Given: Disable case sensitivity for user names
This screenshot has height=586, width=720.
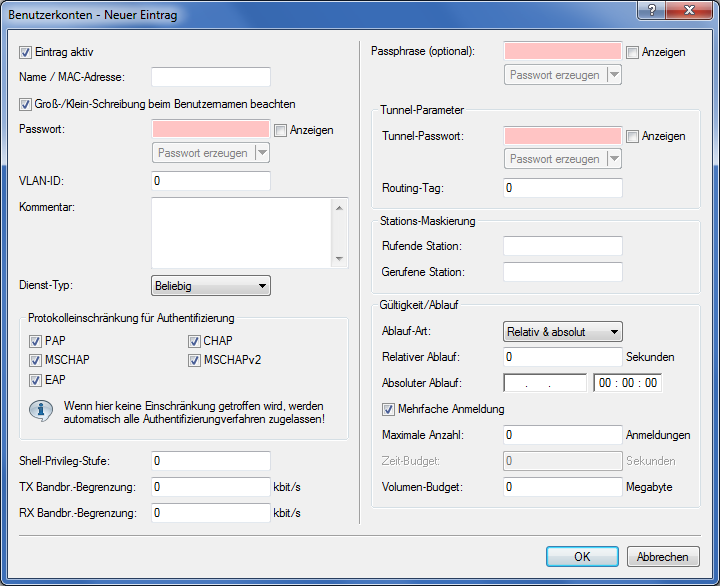Looking at the screenshot, I should (x=26, y=103).
